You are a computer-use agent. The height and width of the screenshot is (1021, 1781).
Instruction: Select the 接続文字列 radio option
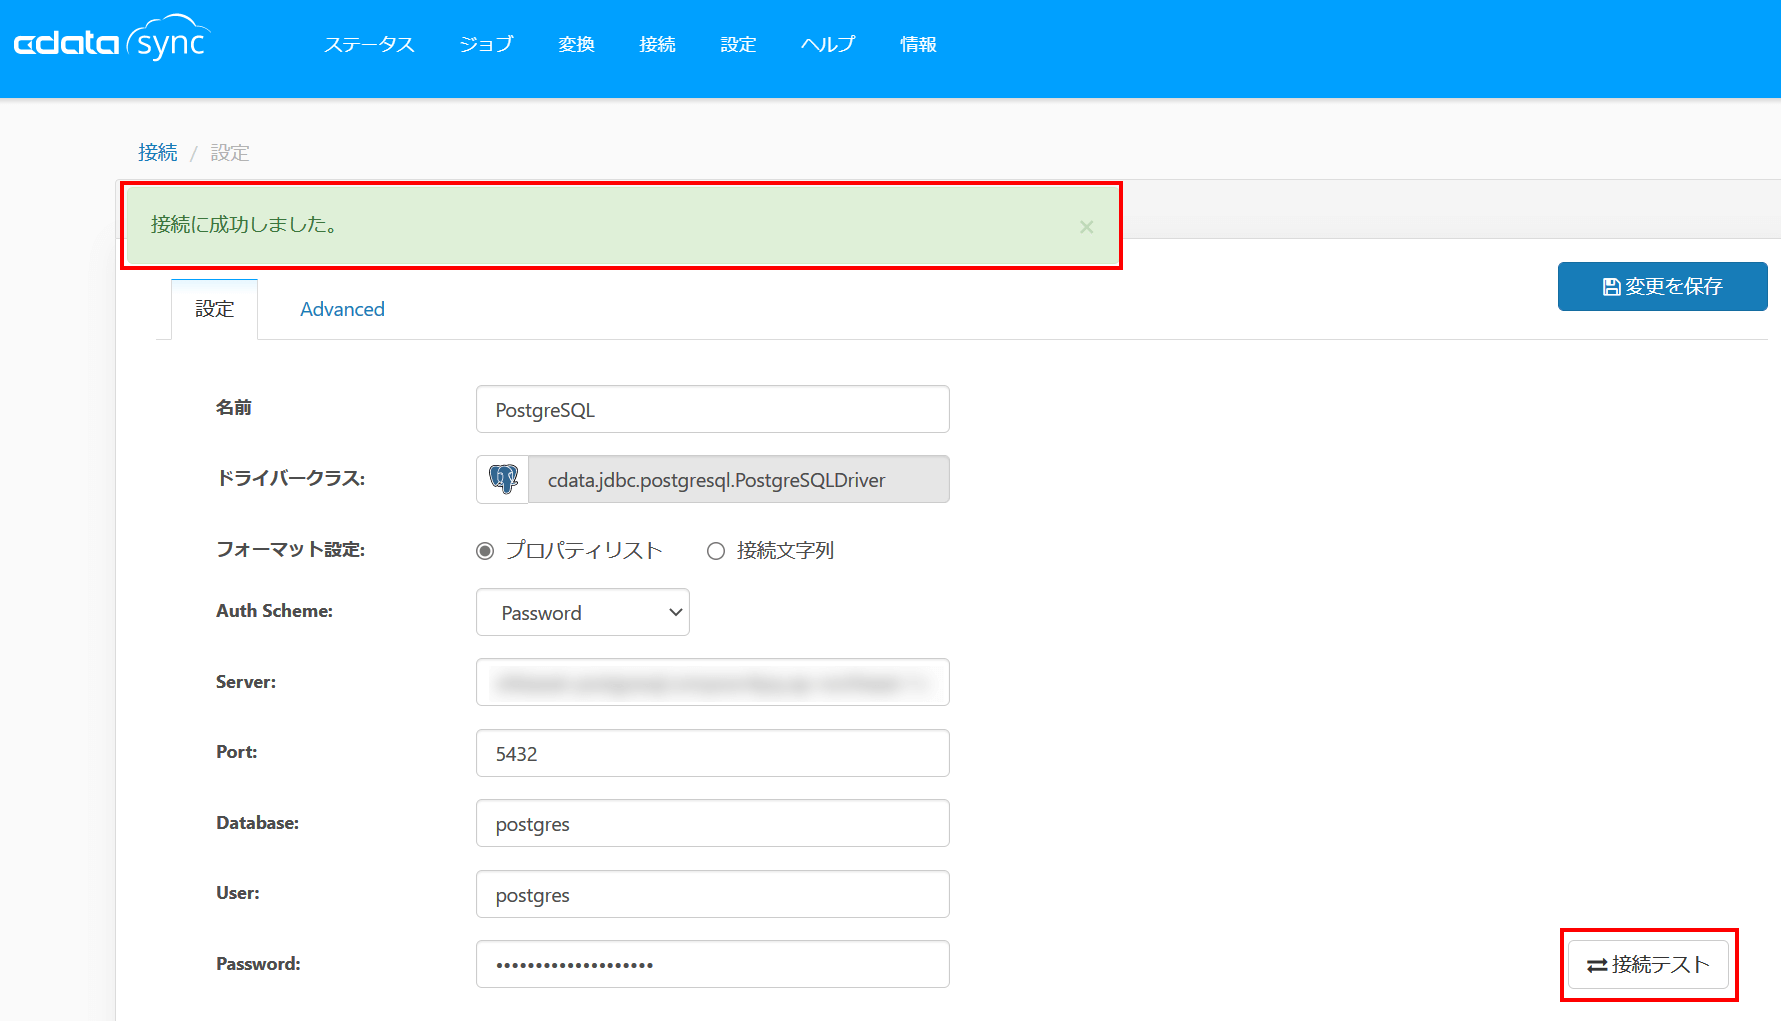(x=716, y=551)
